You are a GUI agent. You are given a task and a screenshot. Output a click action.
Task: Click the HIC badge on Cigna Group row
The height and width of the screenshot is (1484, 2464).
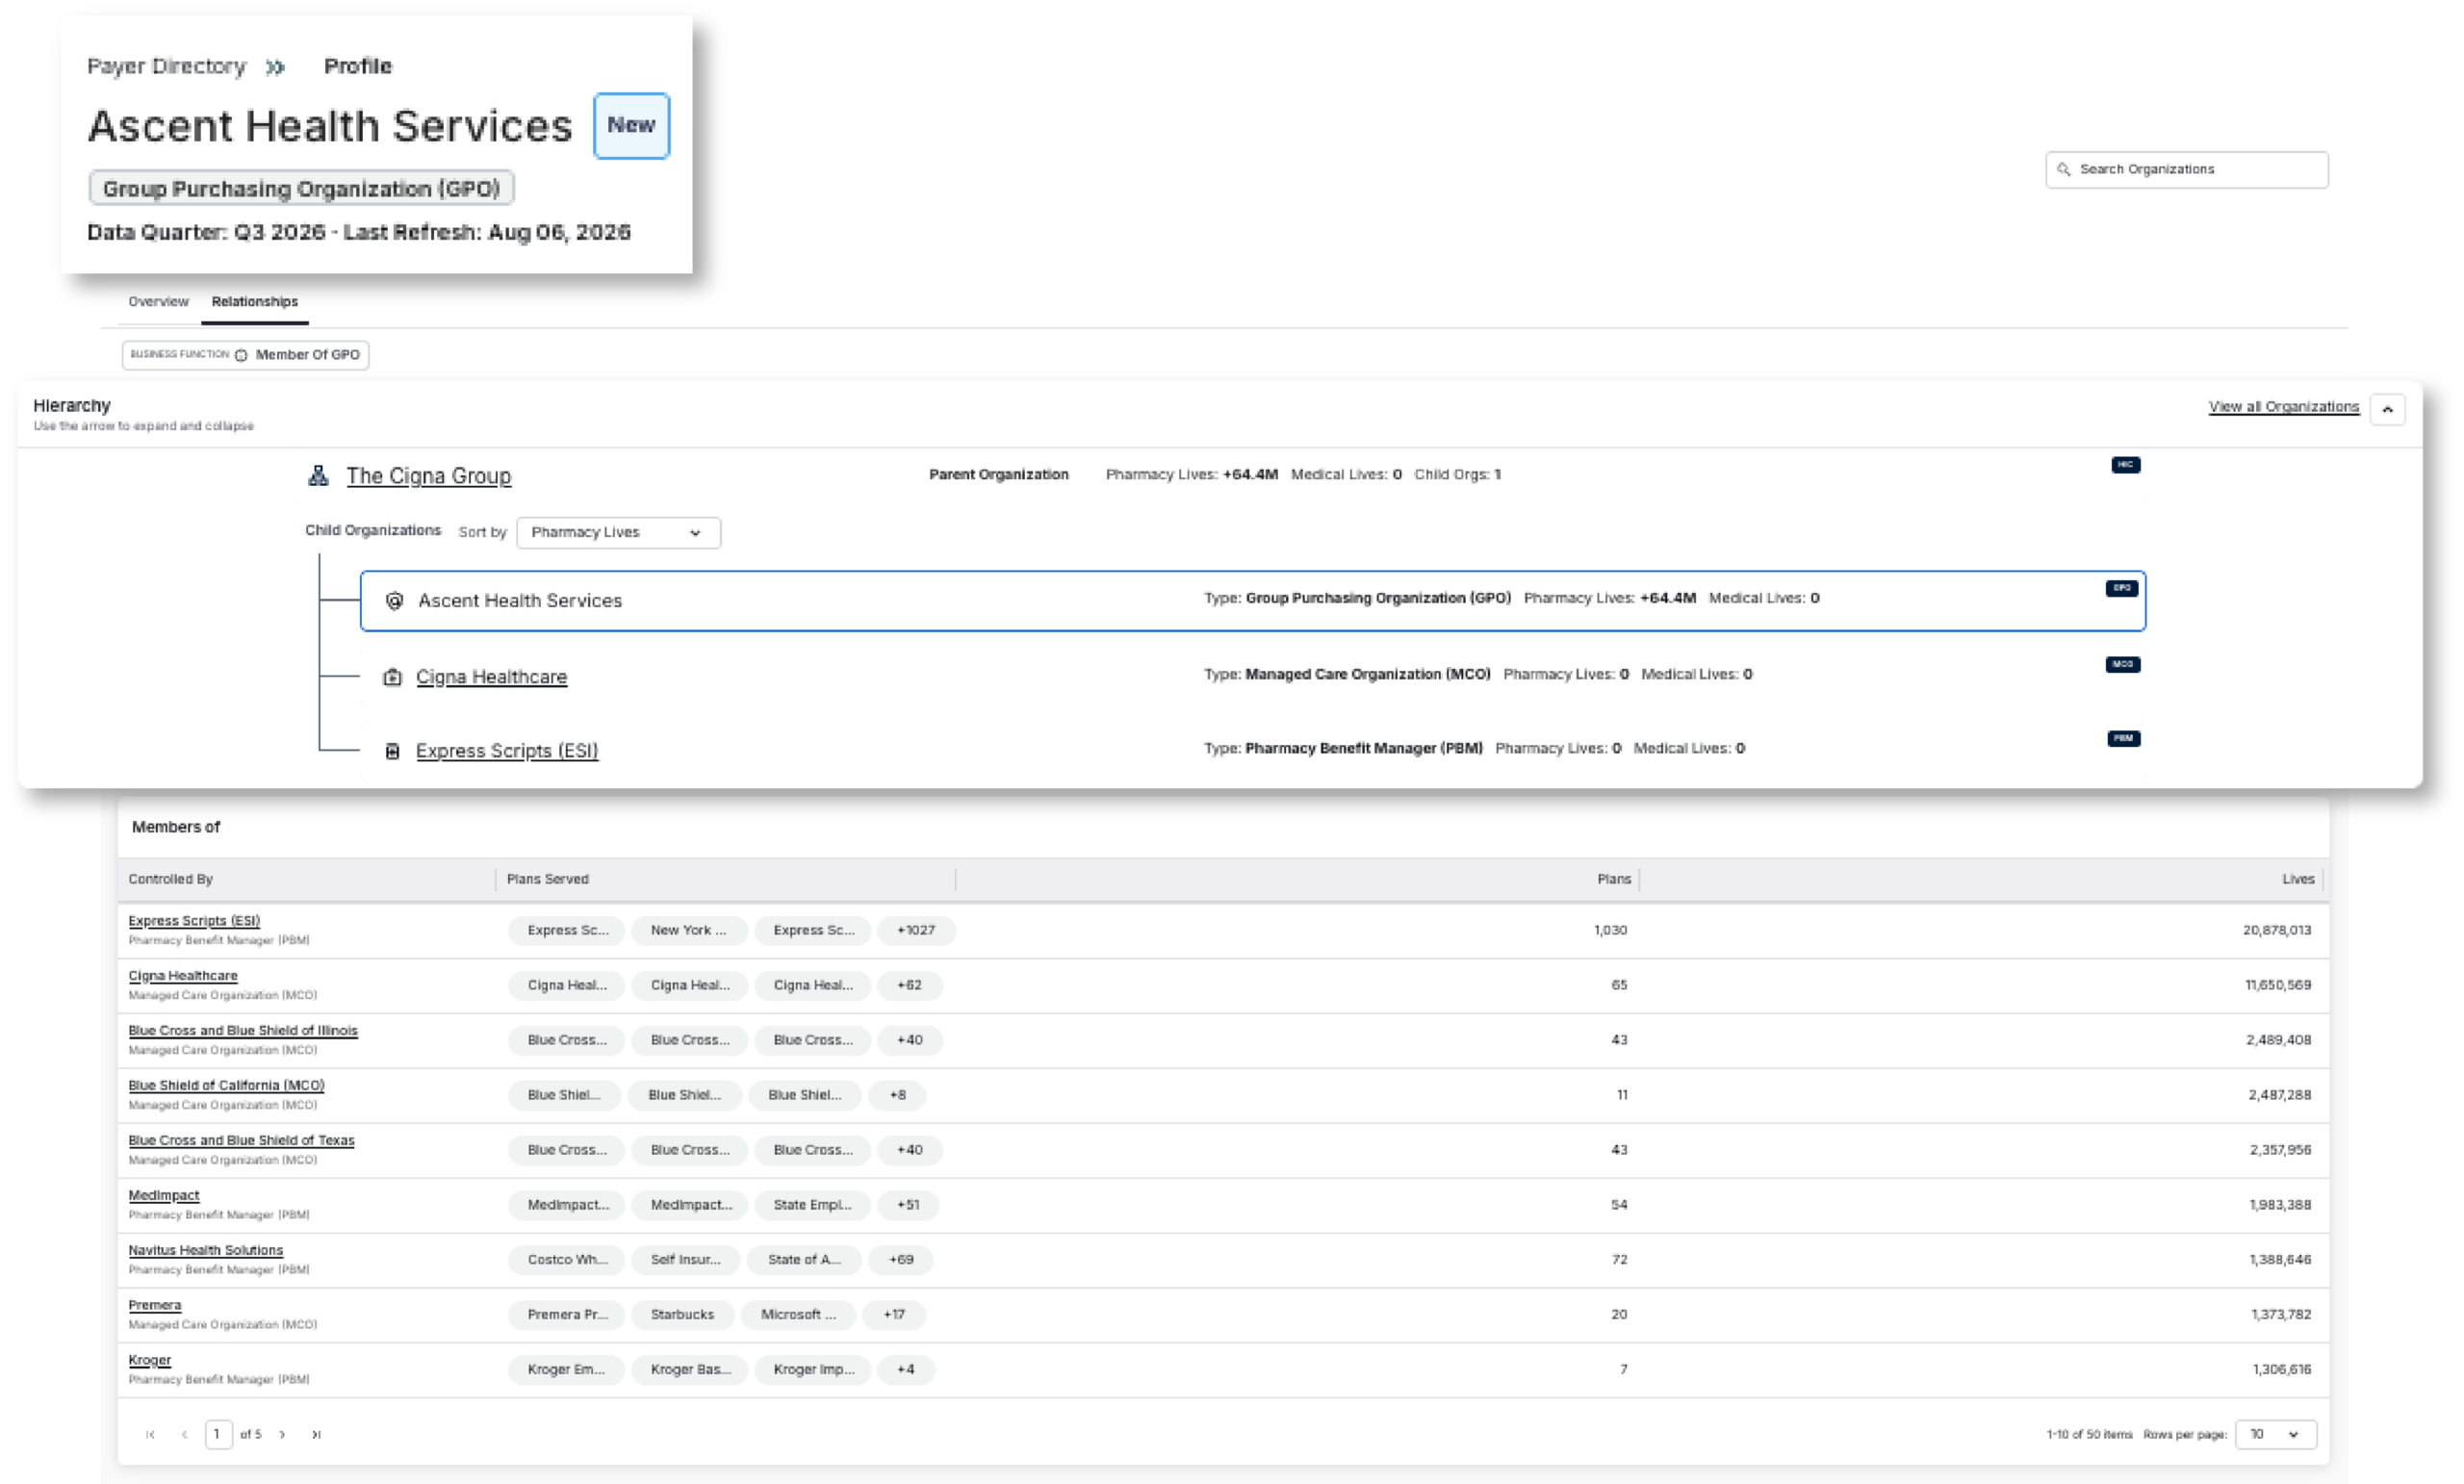pos(2125,465)
